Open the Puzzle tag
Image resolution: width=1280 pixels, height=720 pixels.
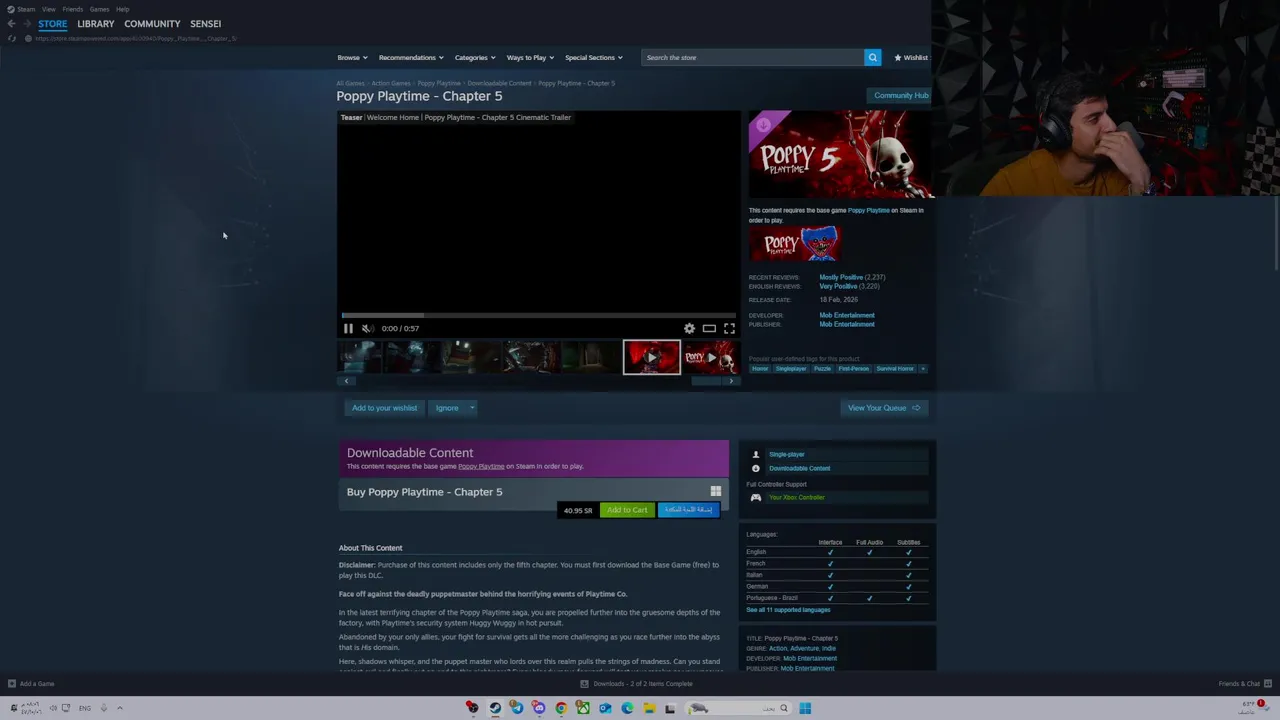tap(822, 369)
